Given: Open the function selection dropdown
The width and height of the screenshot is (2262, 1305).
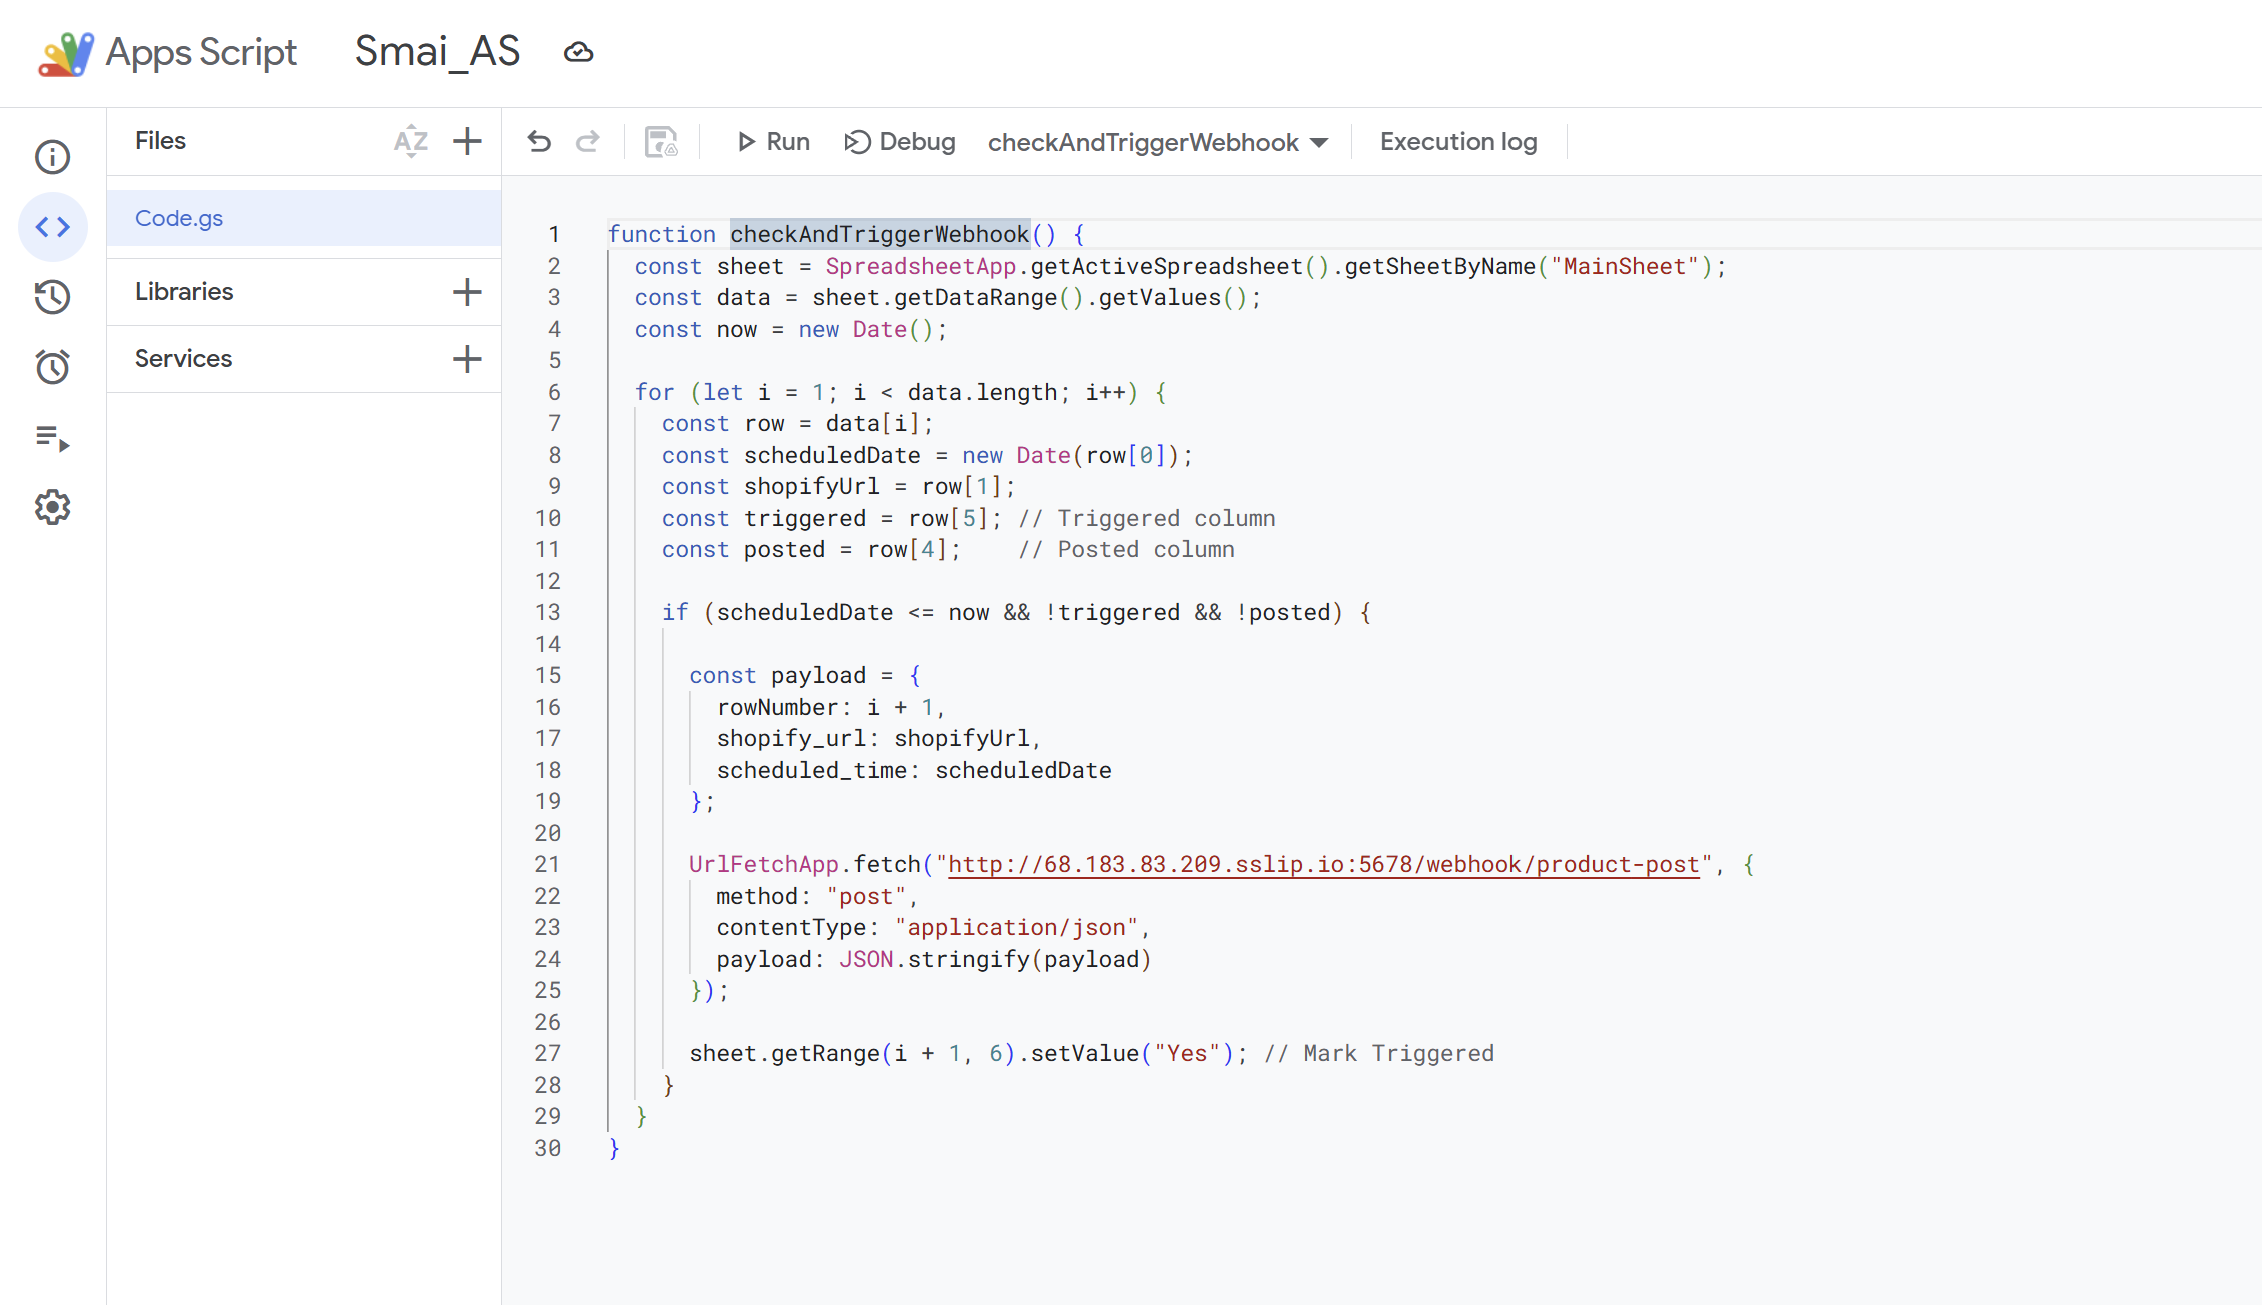Looking at the screenshot, I should [x=1320, y=142].
